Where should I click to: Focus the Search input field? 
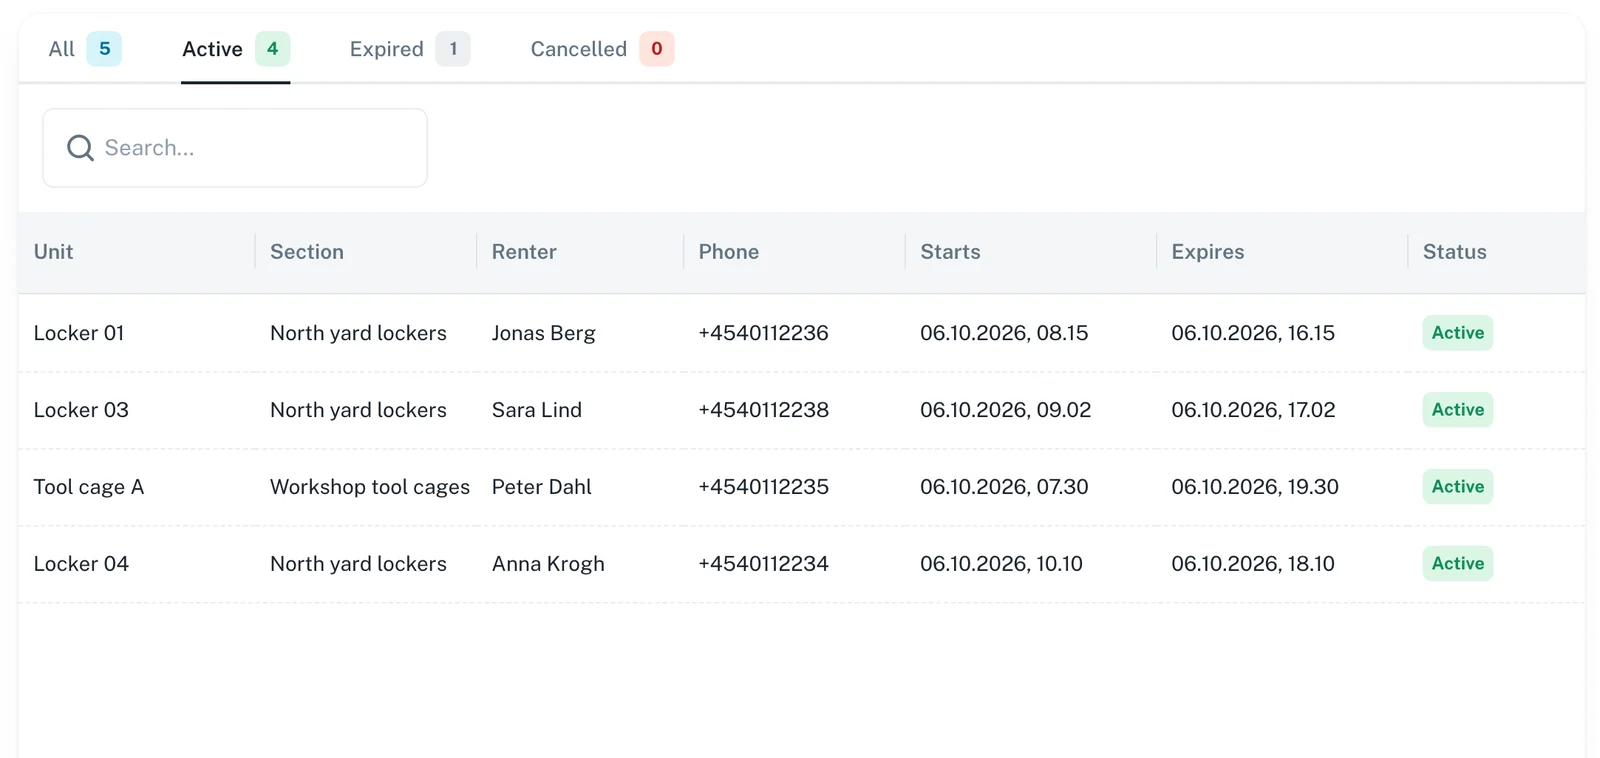click(235, 148)
